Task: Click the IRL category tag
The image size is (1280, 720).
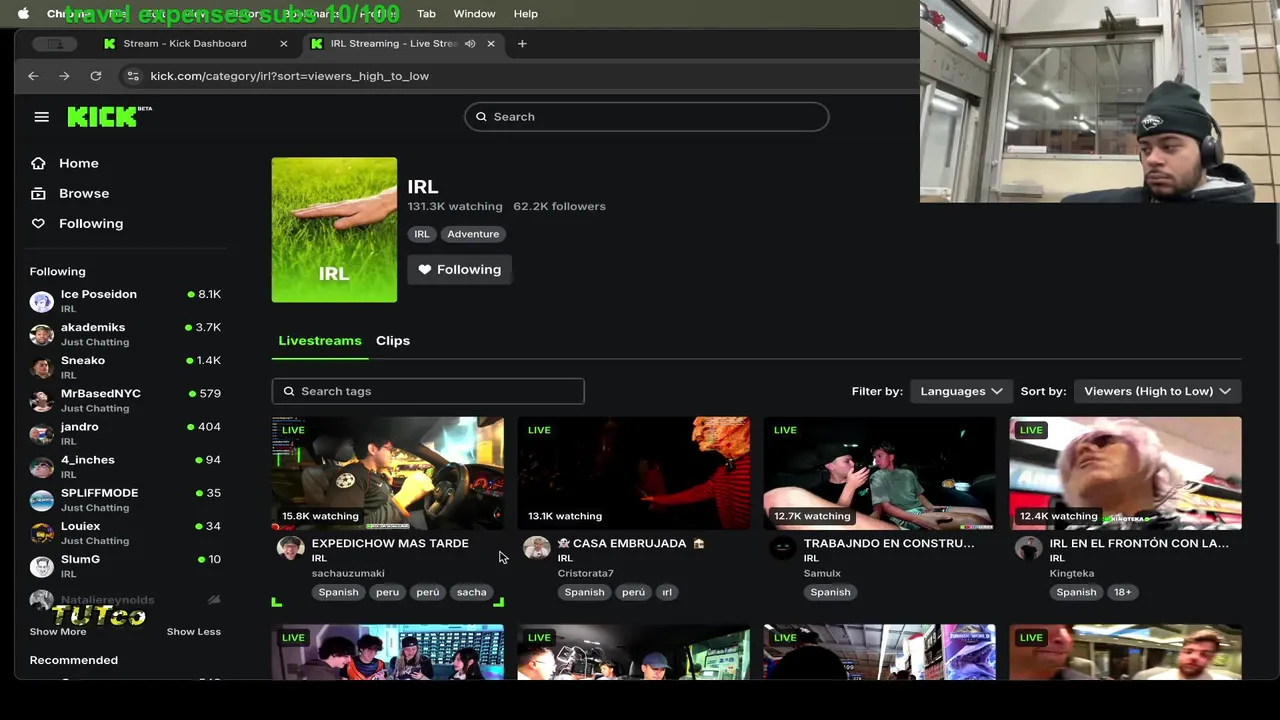Action: [x=422, y=234]
